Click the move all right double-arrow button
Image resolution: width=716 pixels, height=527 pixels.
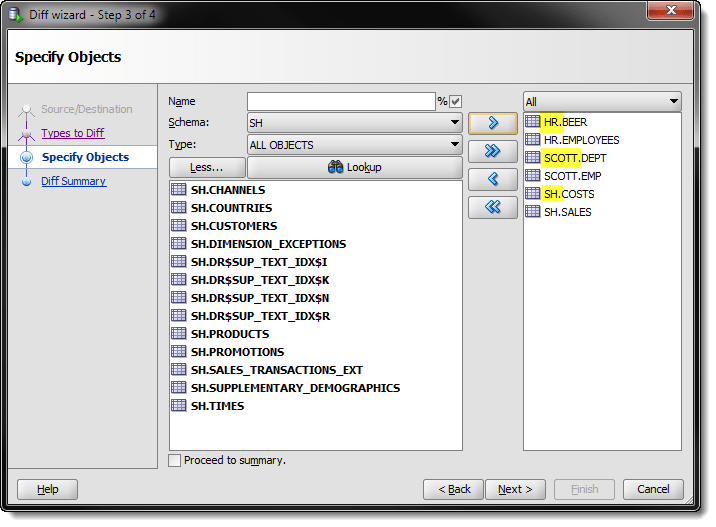(493, 151)
